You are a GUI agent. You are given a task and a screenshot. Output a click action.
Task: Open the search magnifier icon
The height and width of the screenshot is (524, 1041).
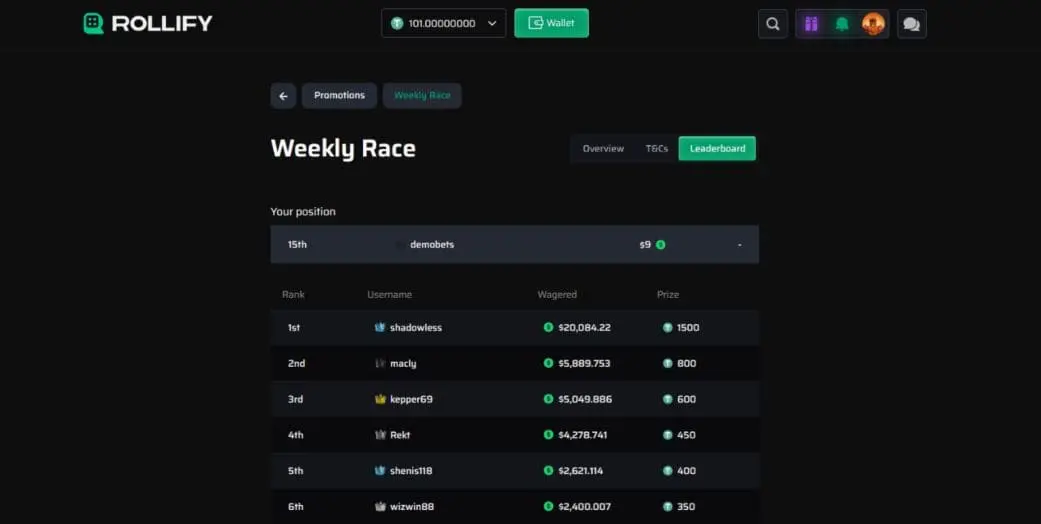772,24
